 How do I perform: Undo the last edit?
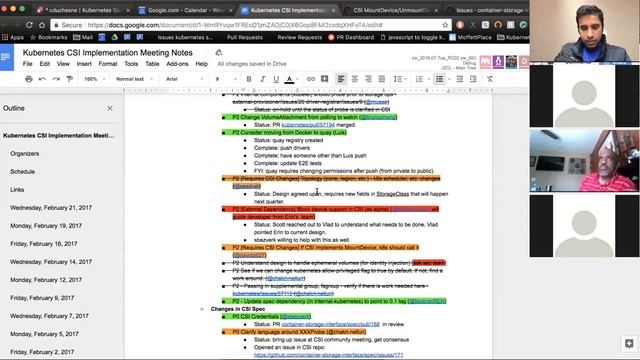(x=42, y=79)
